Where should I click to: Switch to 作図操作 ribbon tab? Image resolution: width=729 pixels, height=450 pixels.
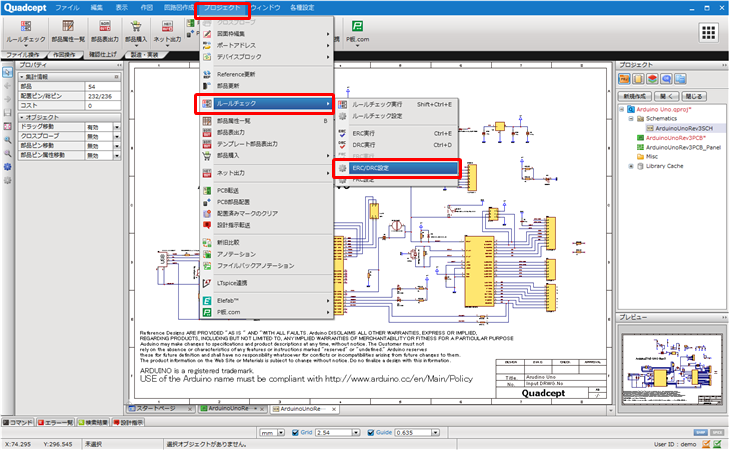pyautogui.click(x=64, y=55)
